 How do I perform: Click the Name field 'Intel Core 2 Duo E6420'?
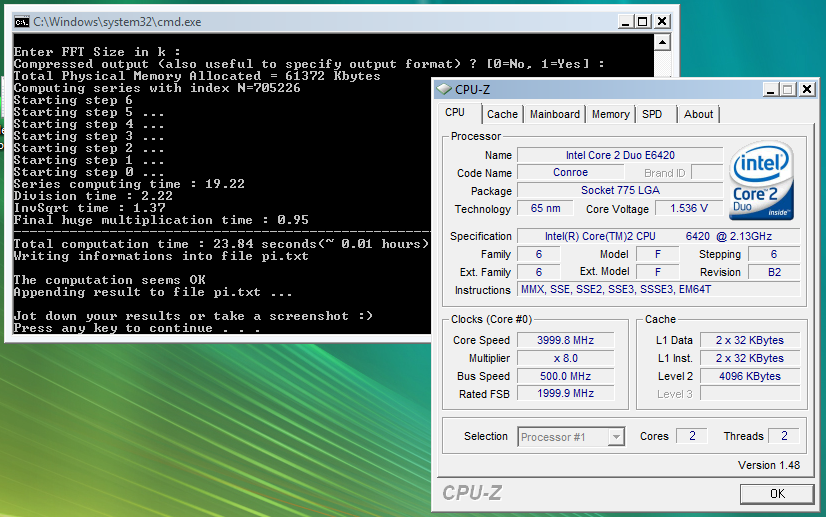point(620,155)
